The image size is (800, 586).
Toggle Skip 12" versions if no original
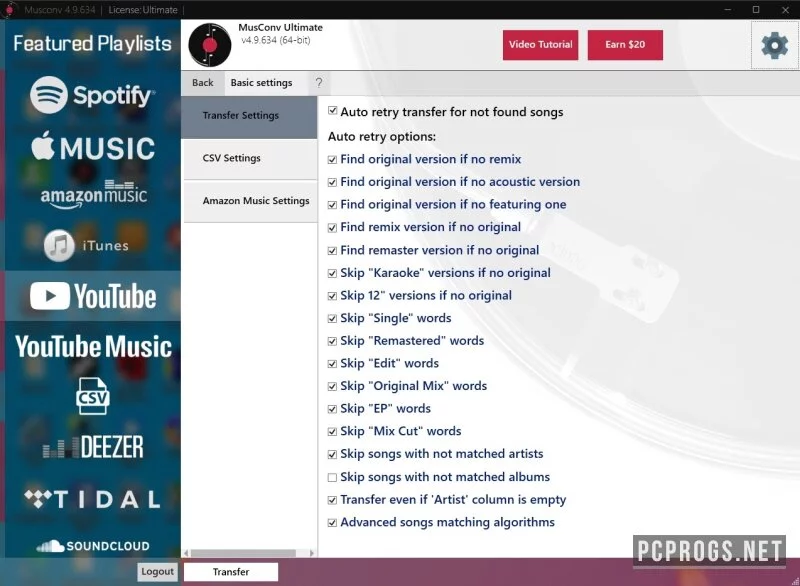pos(332,296)
